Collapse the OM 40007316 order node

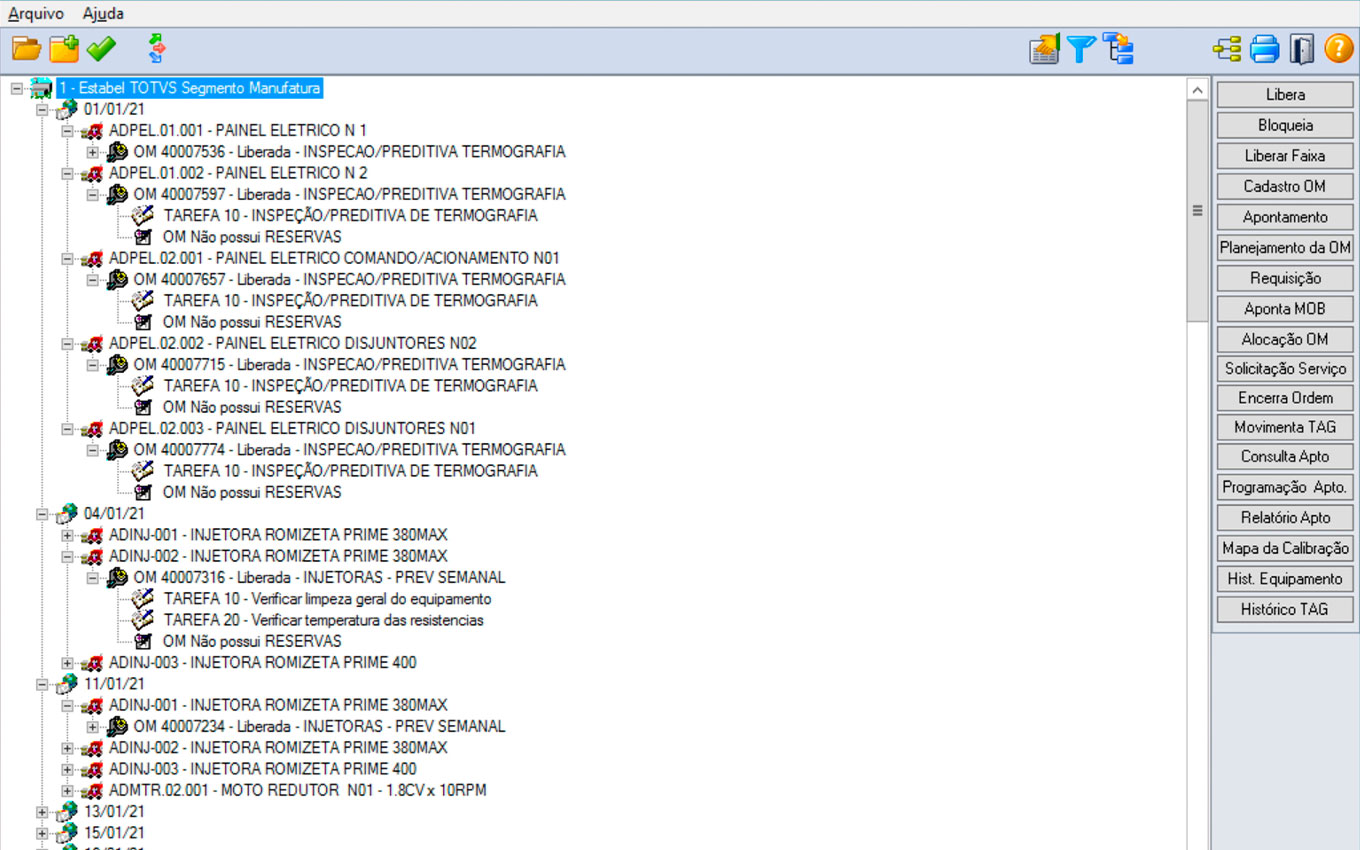(x=93, y=578)
